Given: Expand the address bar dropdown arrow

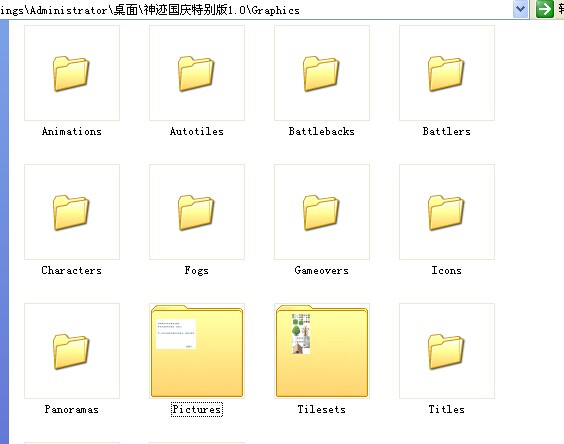Looking at the screenshot, I should (x=520, y=9).
